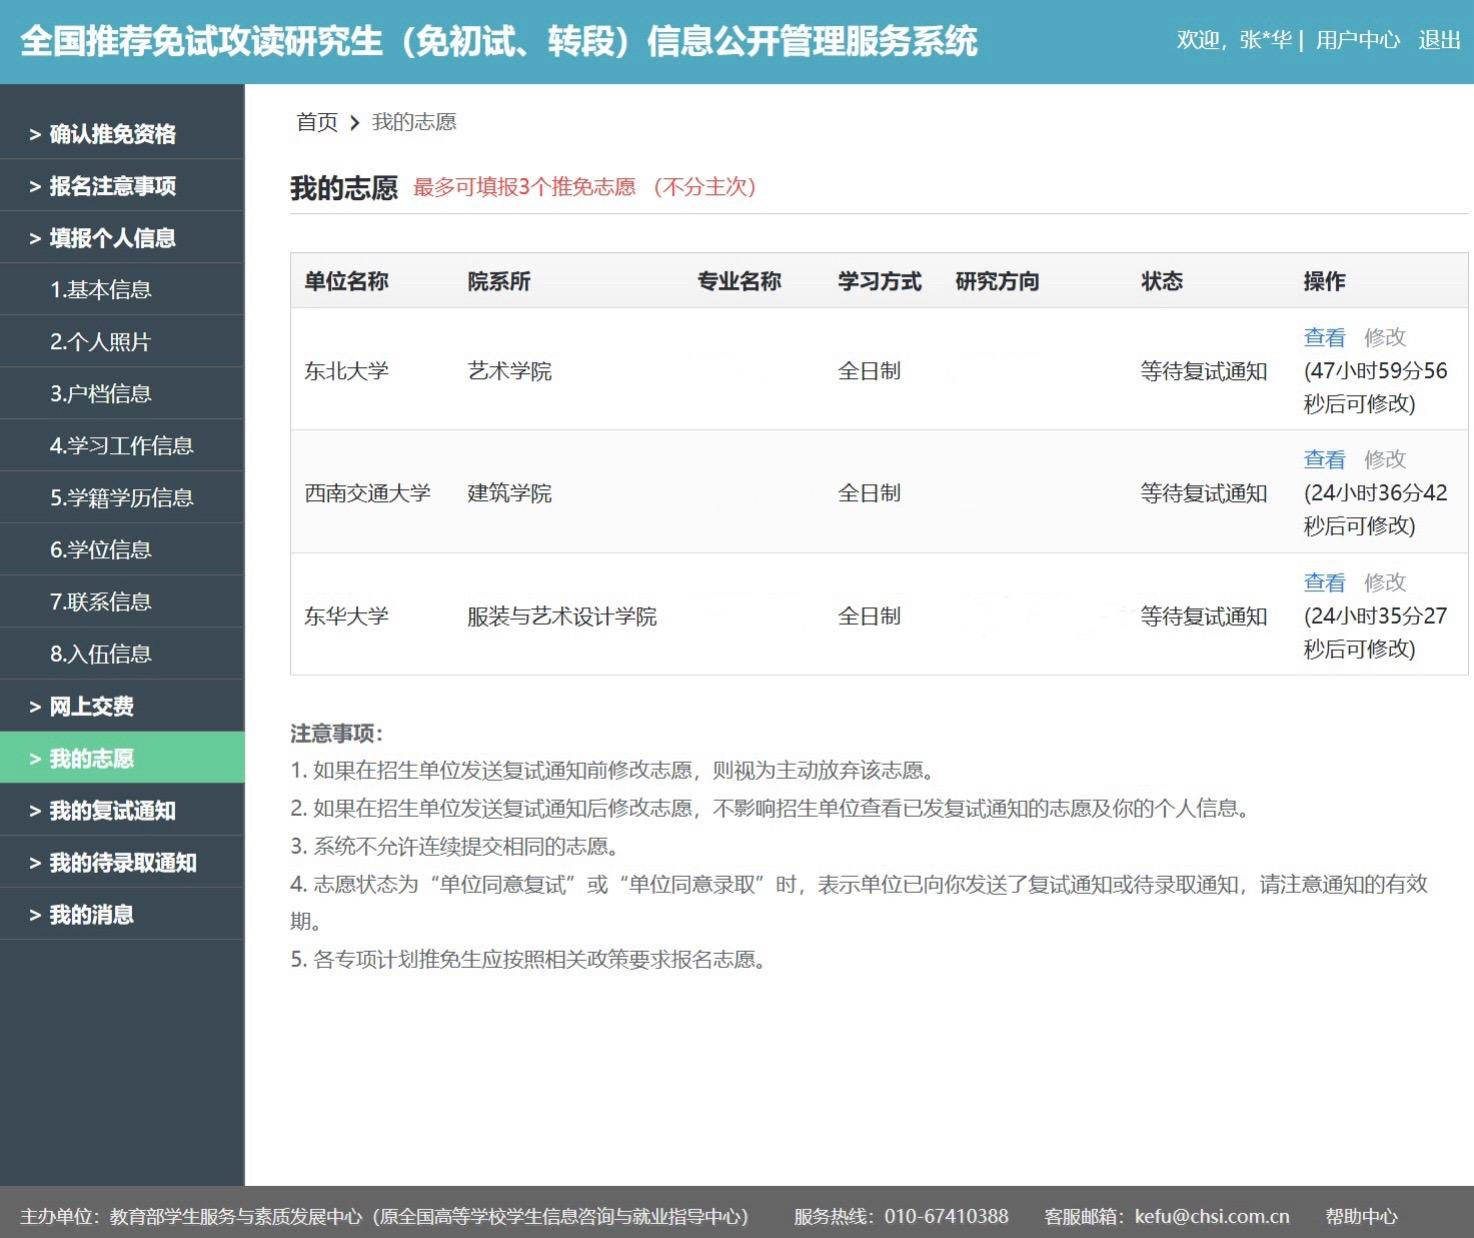Open 我的消息 in the sidebar

tap(91, 914)
